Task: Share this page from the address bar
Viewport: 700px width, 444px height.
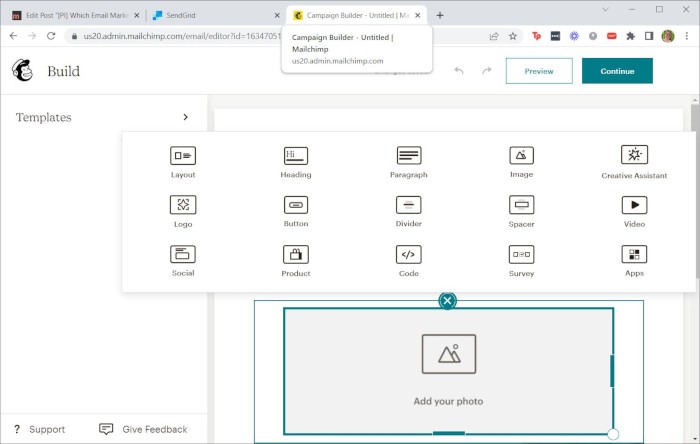Action: pyautogui.click(x=494, y=36)
